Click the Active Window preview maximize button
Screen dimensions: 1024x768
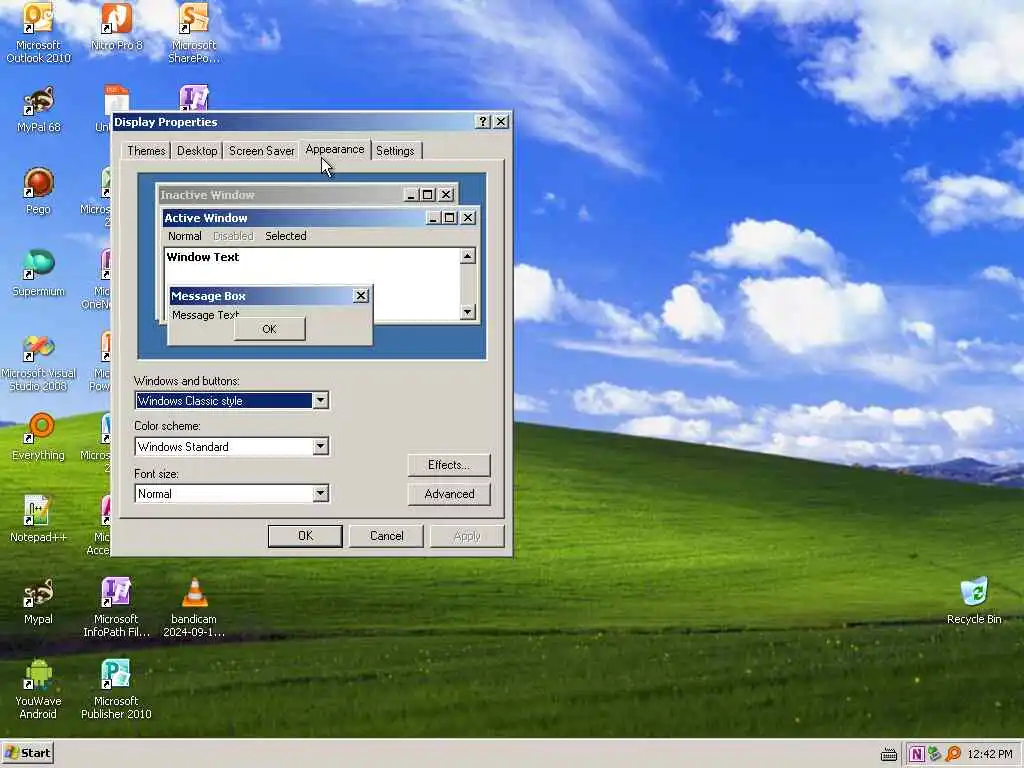449,218
